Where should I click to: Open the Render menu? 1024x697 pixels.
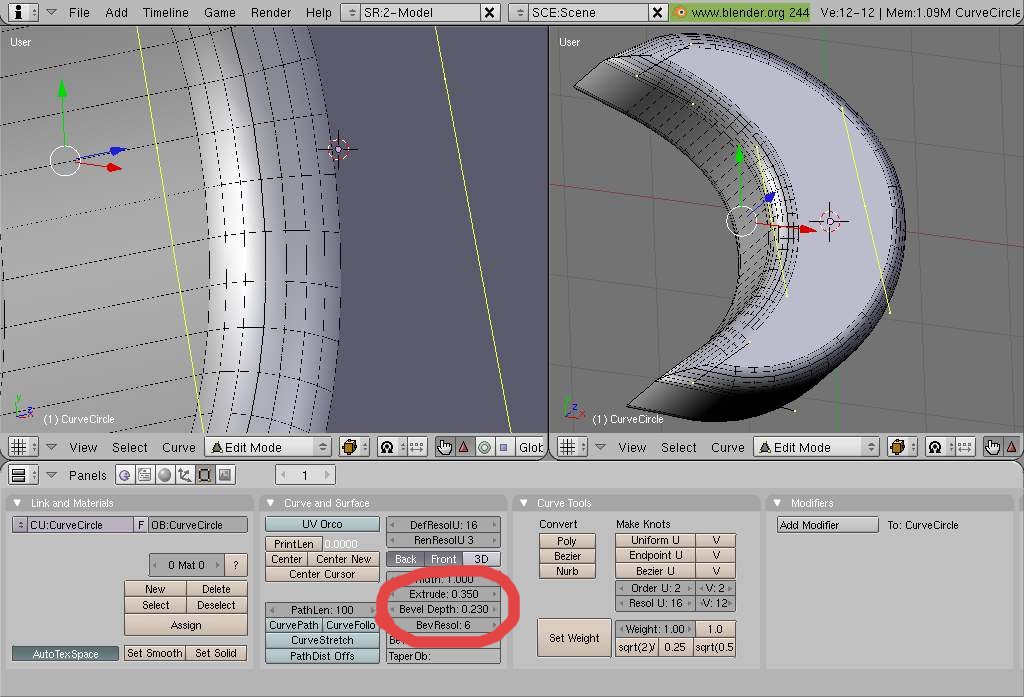(x=272, y=12)
